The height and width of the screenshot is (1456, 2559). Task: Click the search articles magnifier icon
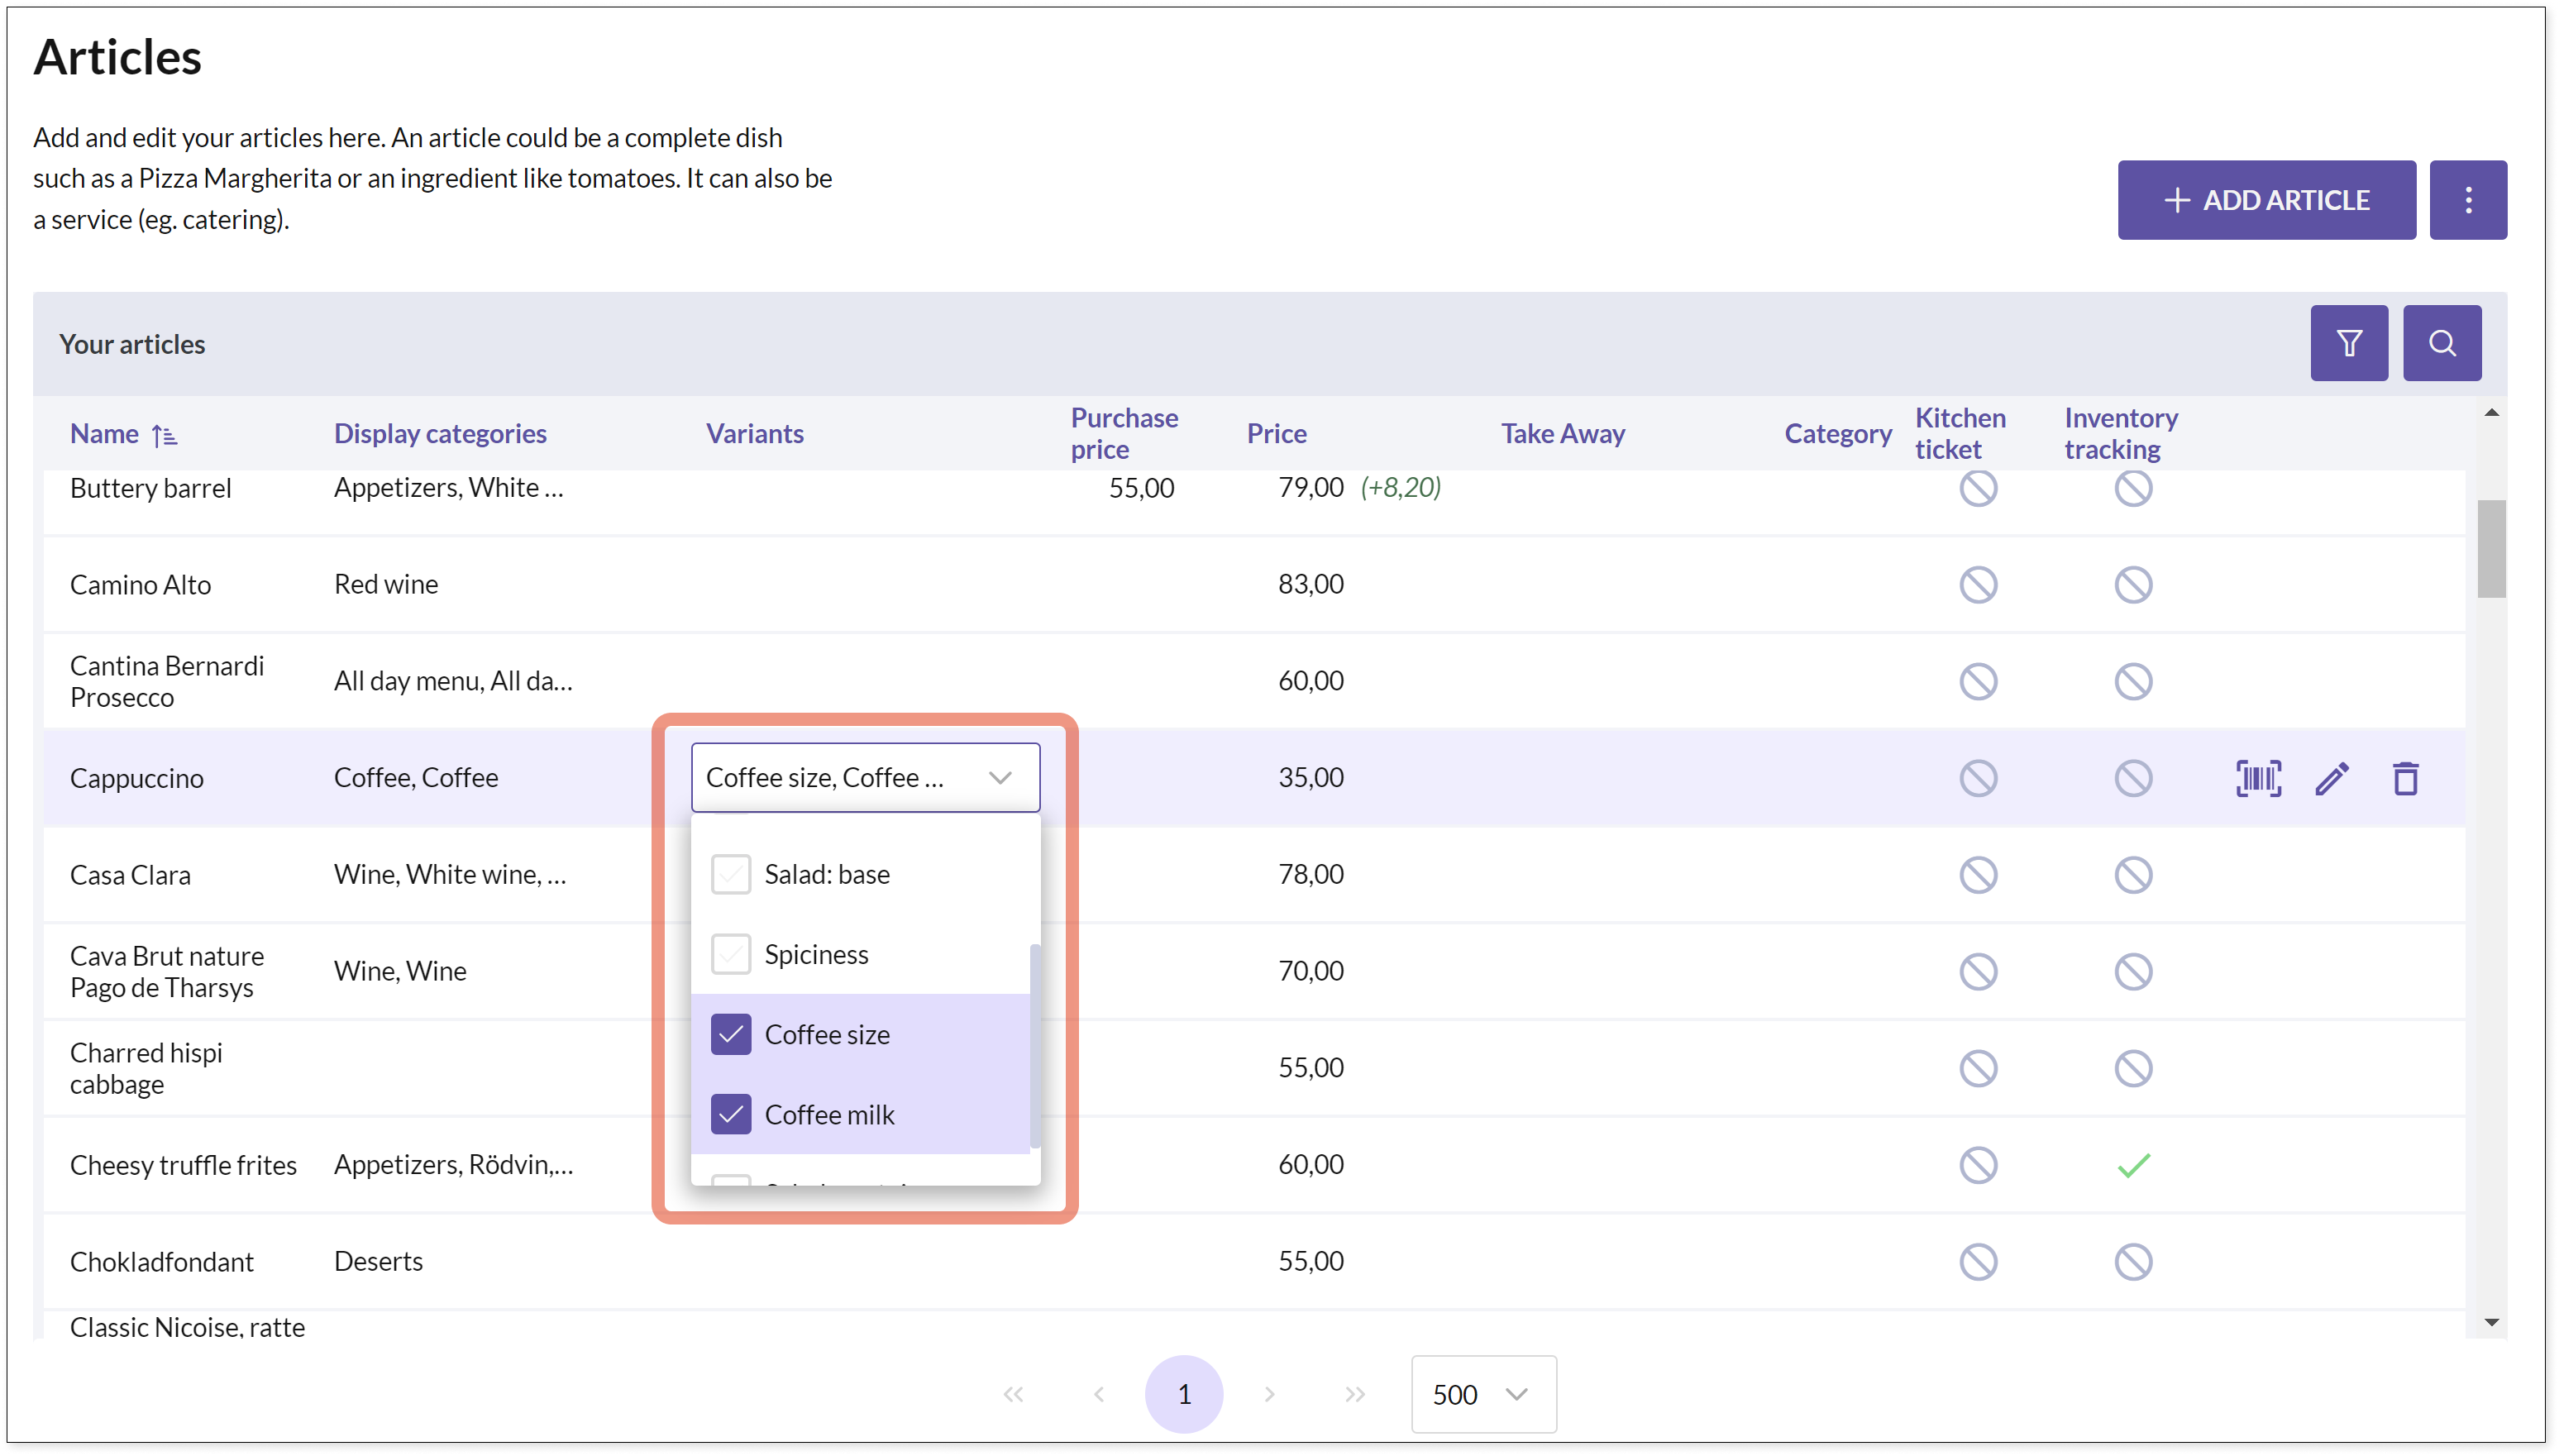2441,343
